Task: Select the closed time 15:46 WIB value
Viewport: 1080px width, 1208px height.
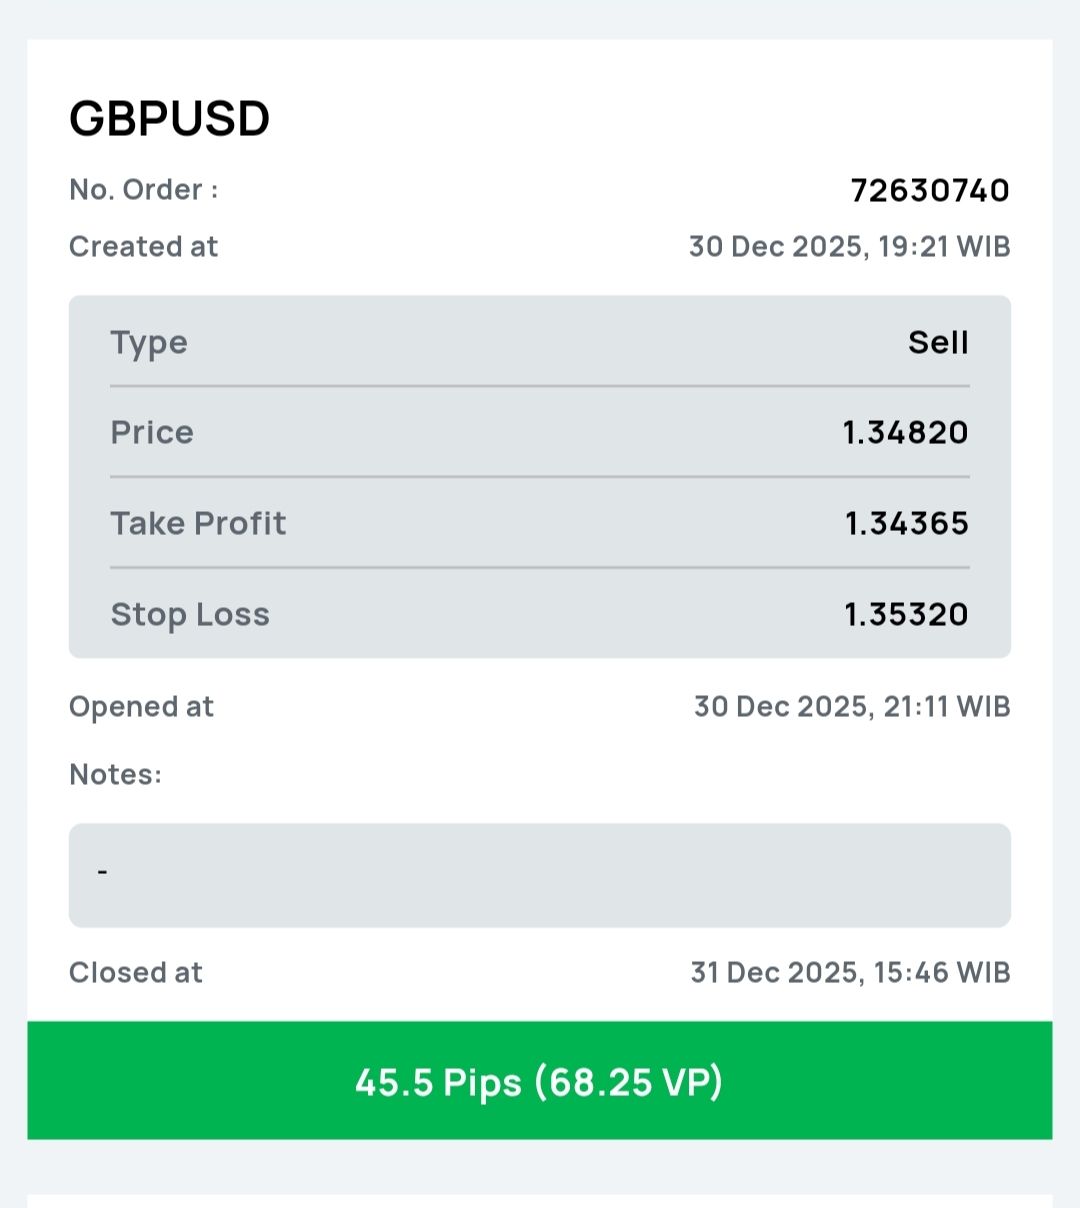Action: 850,972
